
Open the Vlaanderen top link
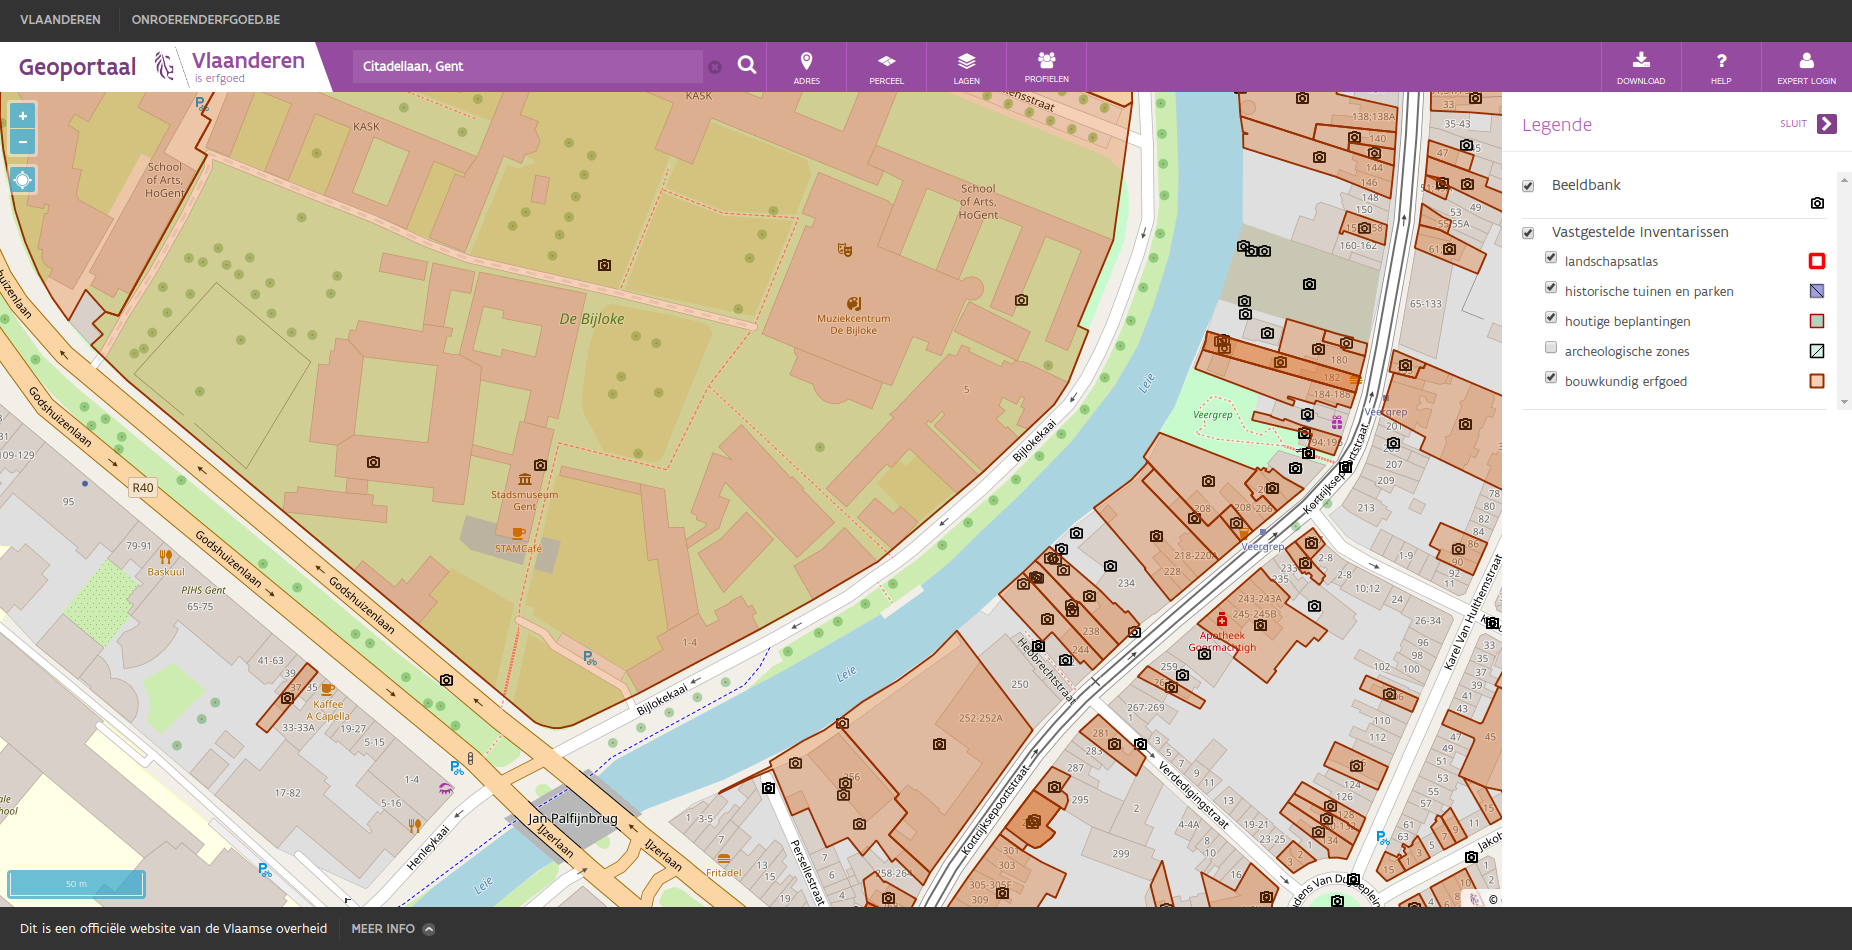[60, 20]
